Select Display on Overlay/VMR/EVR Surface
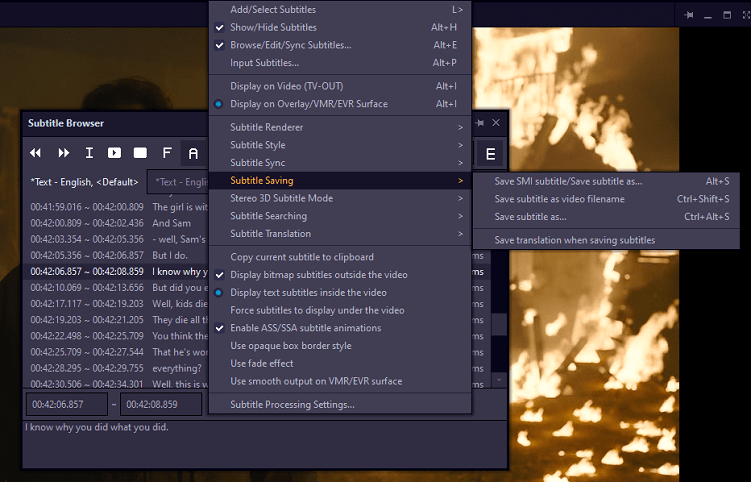751x482 pixels. point(340,104)
